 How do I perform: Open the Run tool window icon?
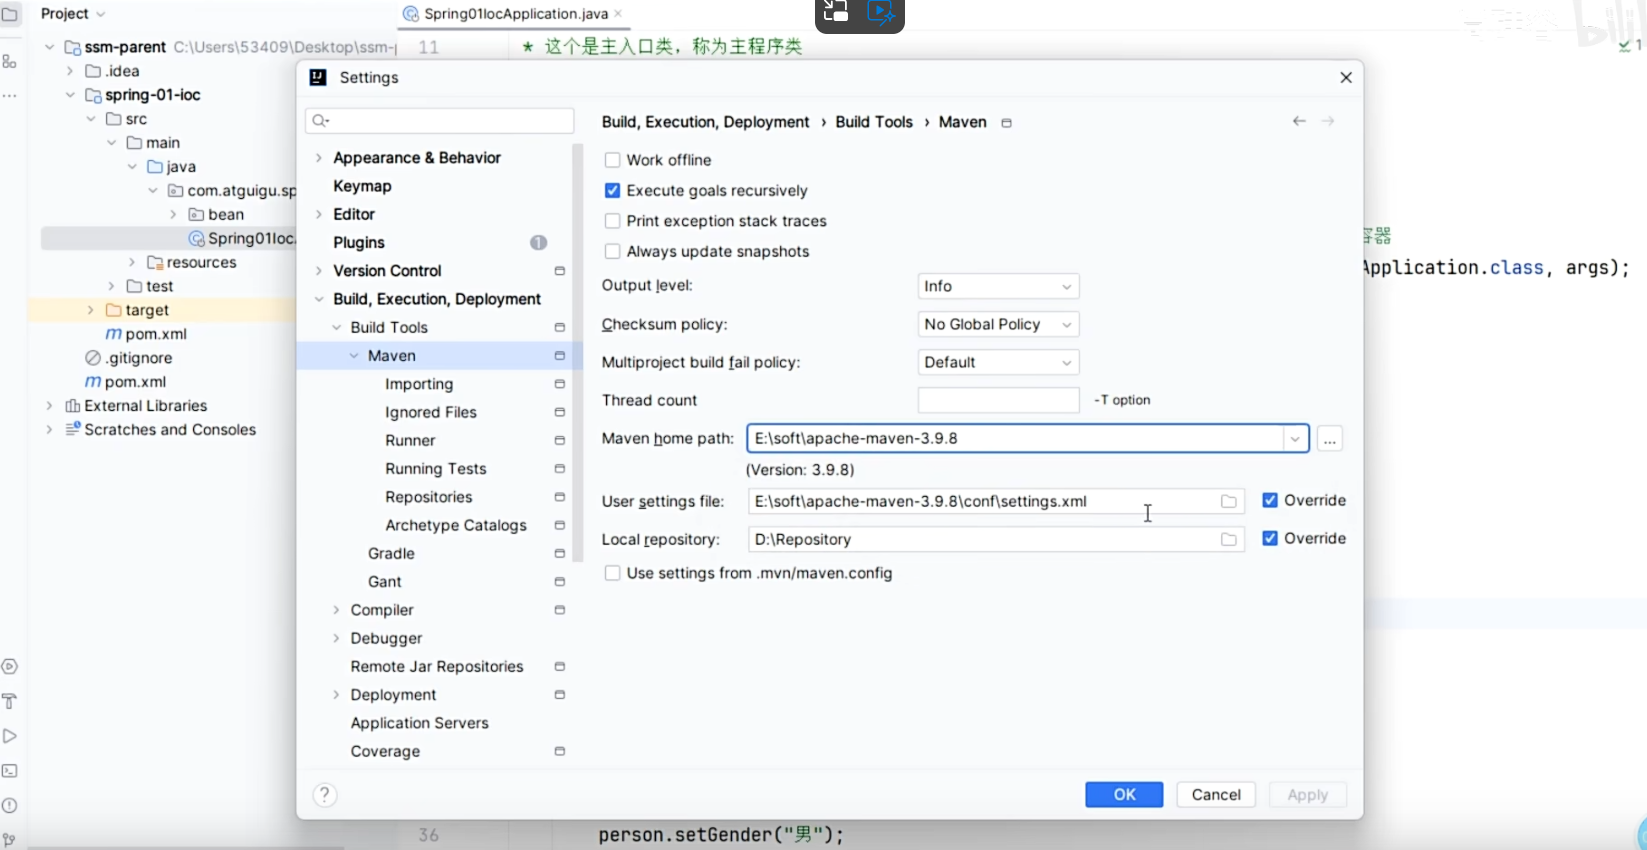pos(10,736)
